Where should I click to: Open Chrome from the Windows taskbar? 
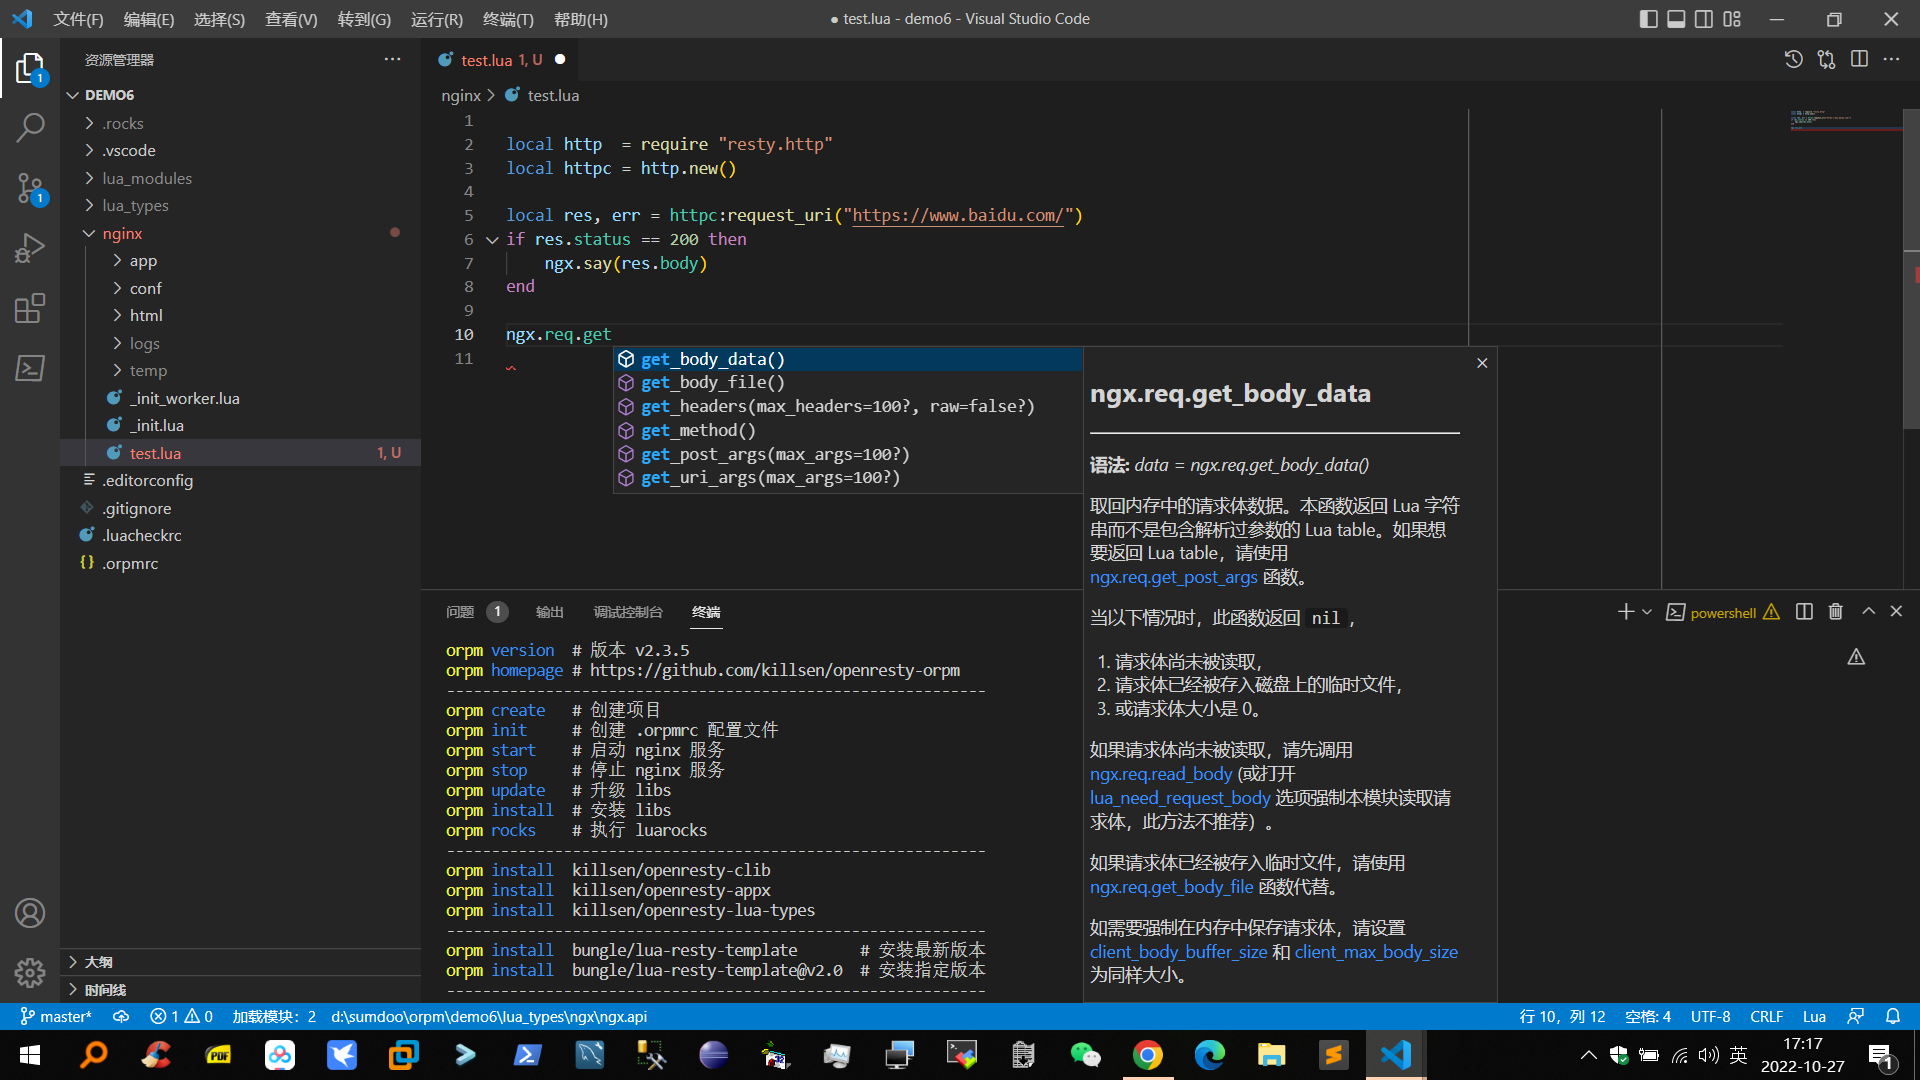(x=1147, y=1055)
